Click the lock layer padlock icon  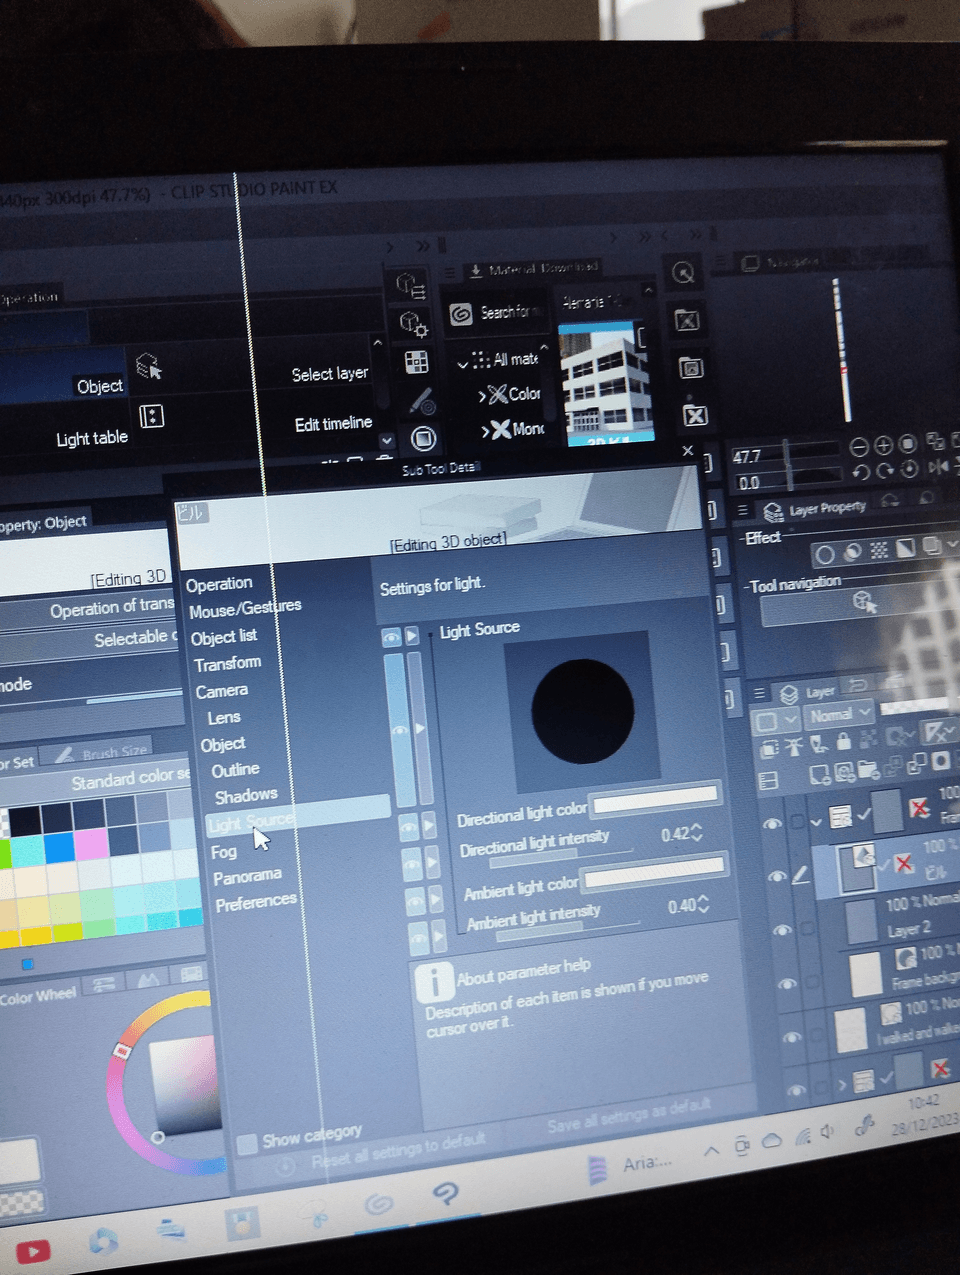[844, 741]
